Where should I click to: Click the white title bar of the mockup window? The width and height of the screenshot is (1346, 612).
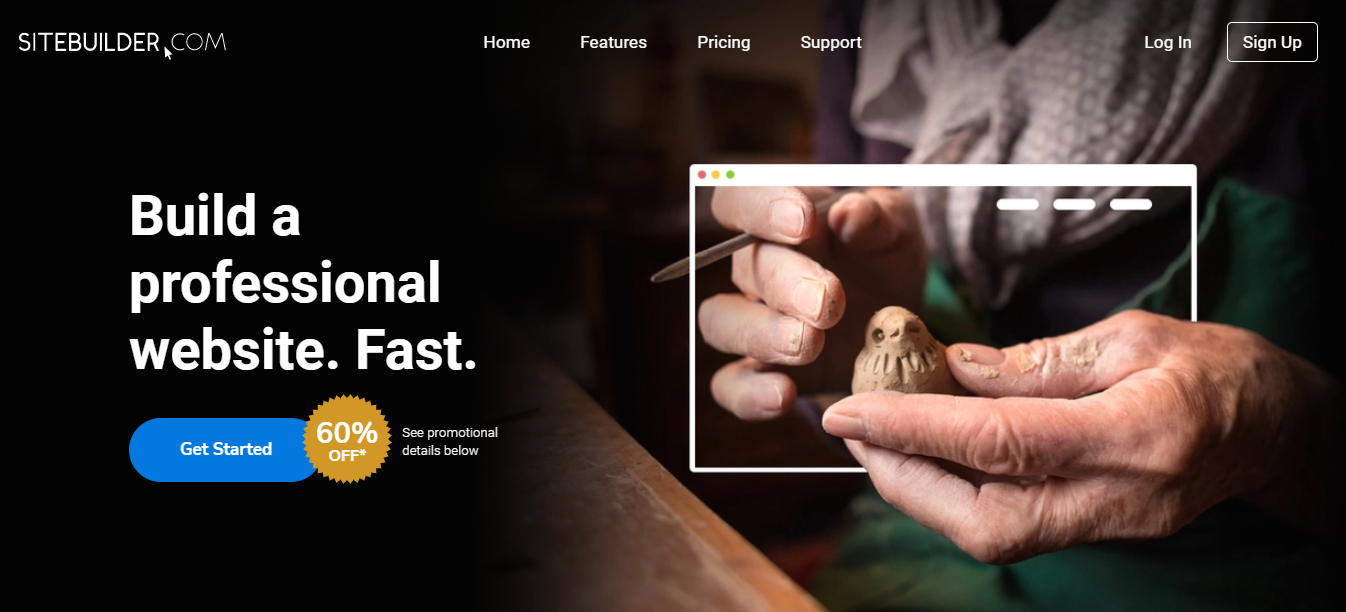943,175
